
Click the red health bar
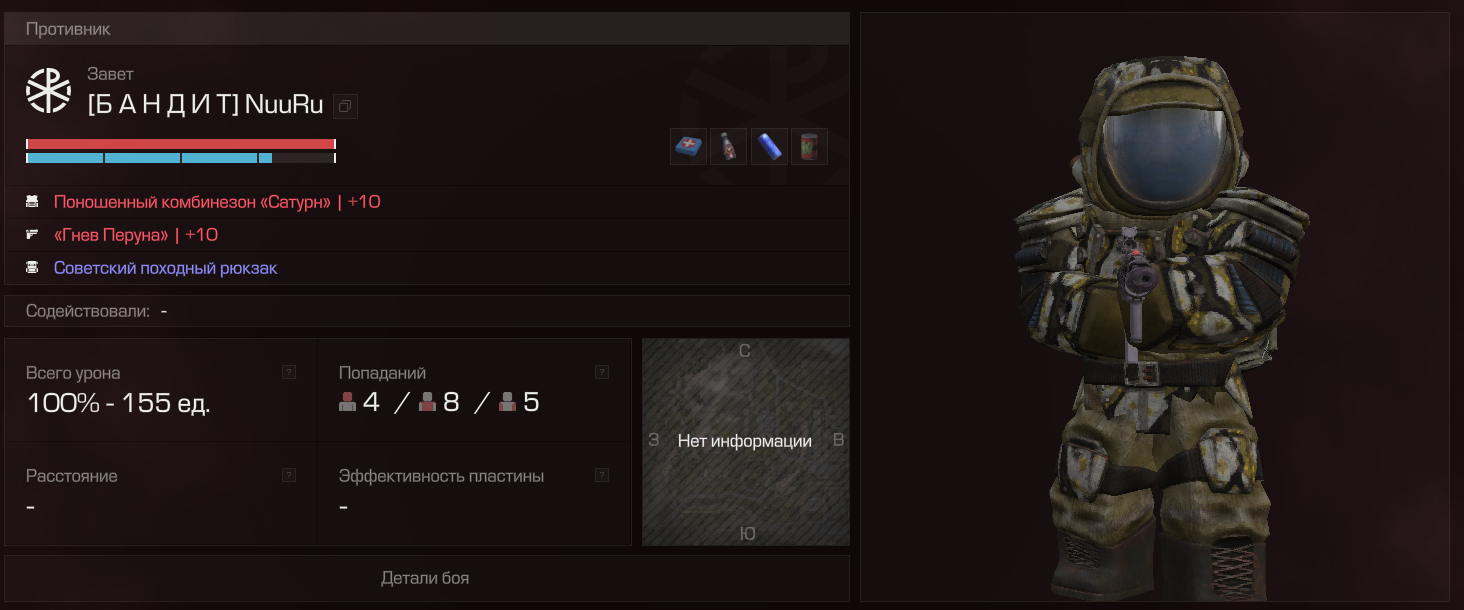pyautogui.click(x=180, y=144)
